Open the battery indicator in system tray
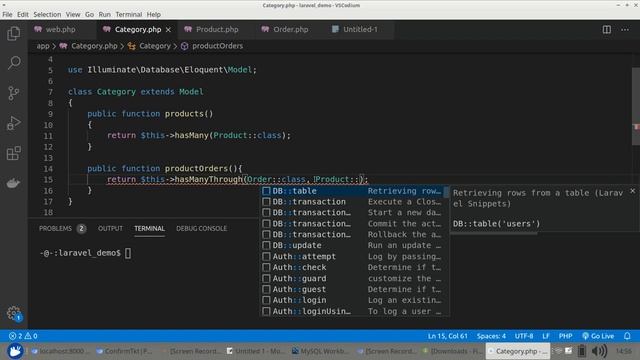Viewport: 640px width, 360px height. click(x=582, y=351)
